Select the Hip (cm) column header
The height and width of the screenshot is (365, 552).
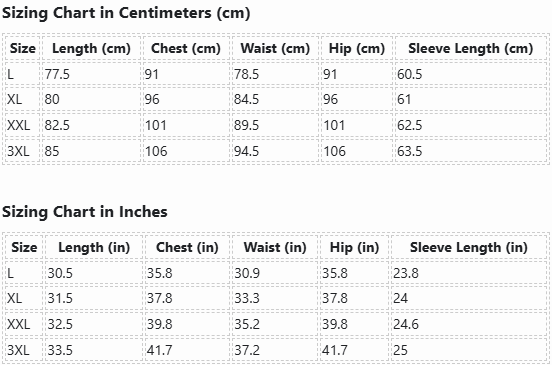[x=357, y=48]
